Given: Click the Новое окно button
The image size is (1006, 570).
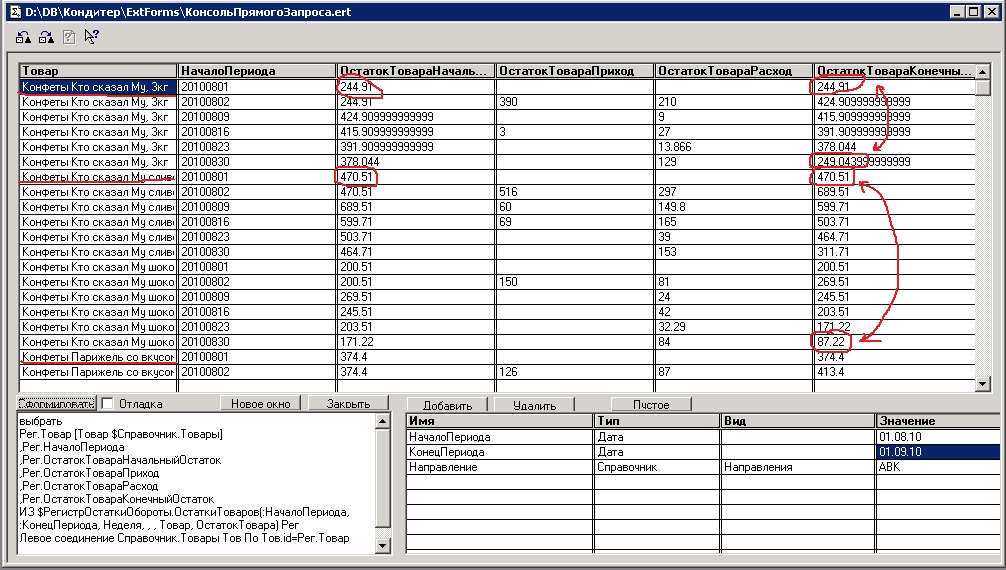Looking at the screenshot, I should (x=260, y=404).
